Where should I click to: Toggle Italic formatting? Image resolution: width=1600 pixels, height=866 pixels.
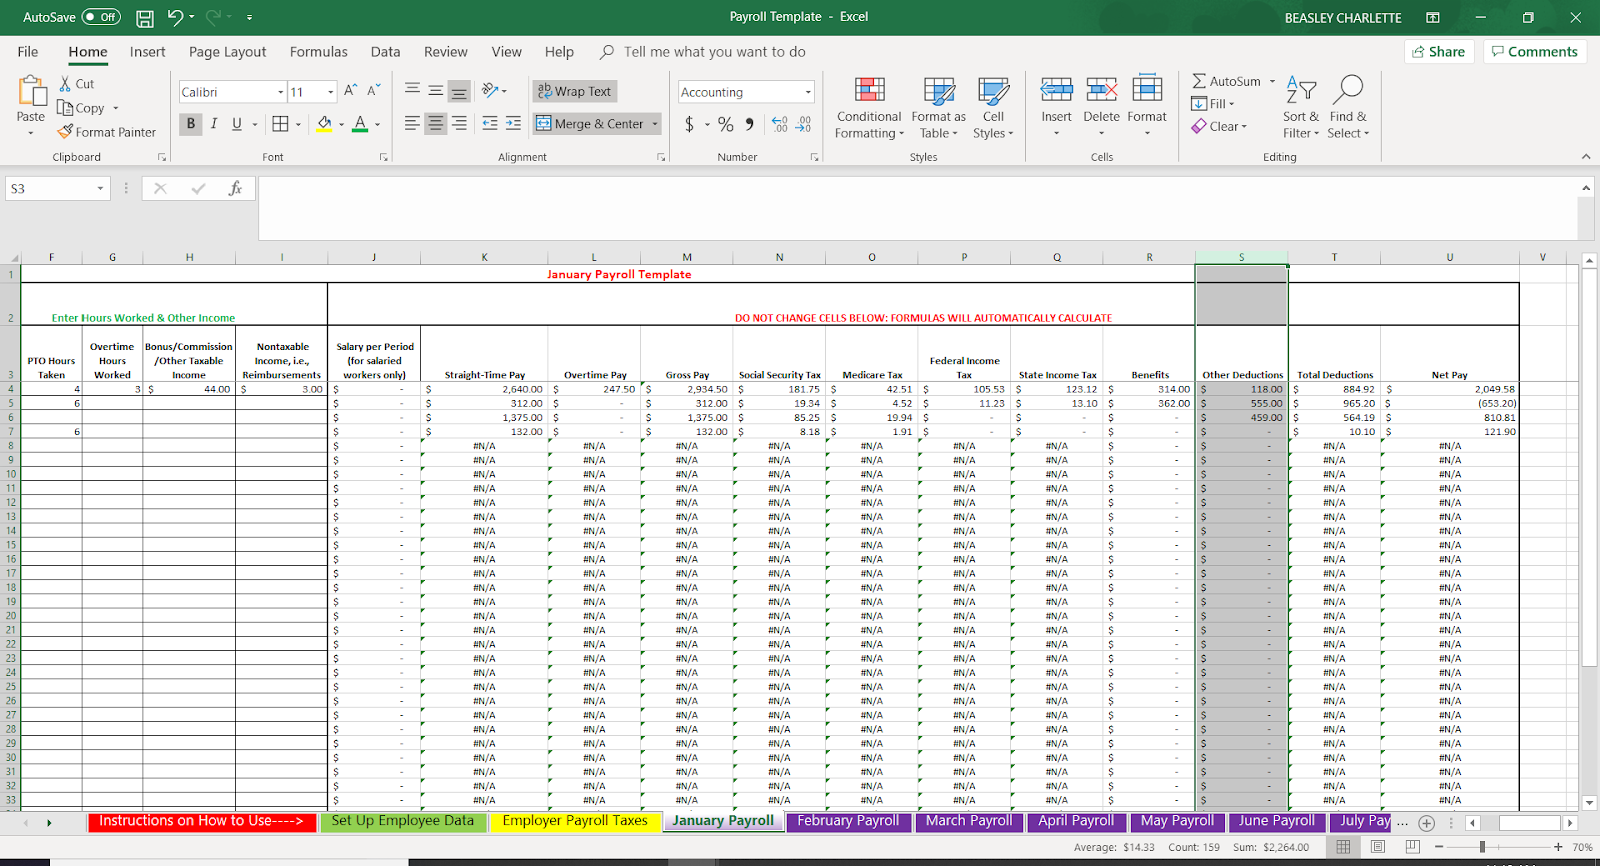[213, 124]
